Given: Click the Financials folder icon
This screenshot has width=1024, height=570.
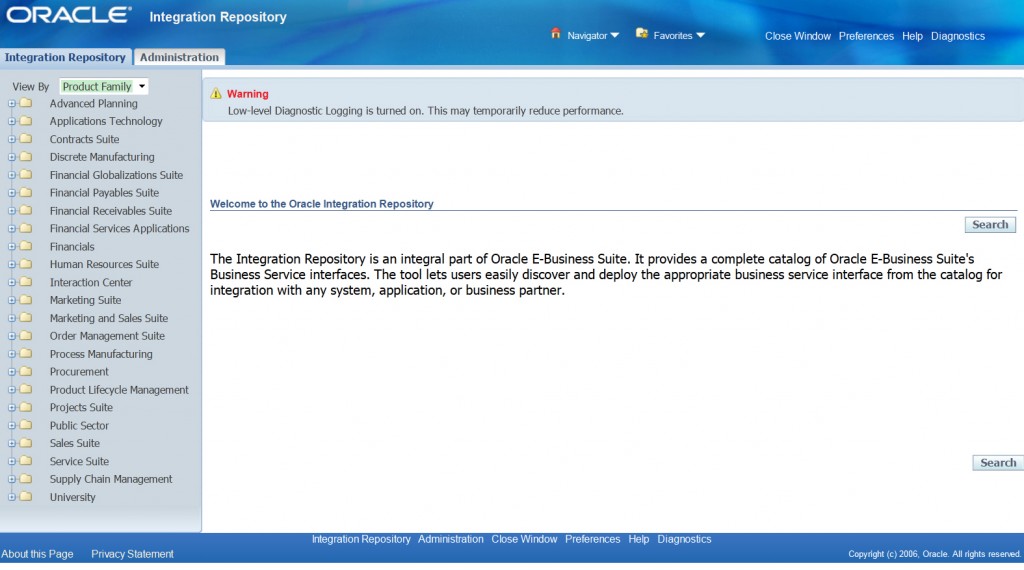Looking at the screenshot, I should coord(25,246).
